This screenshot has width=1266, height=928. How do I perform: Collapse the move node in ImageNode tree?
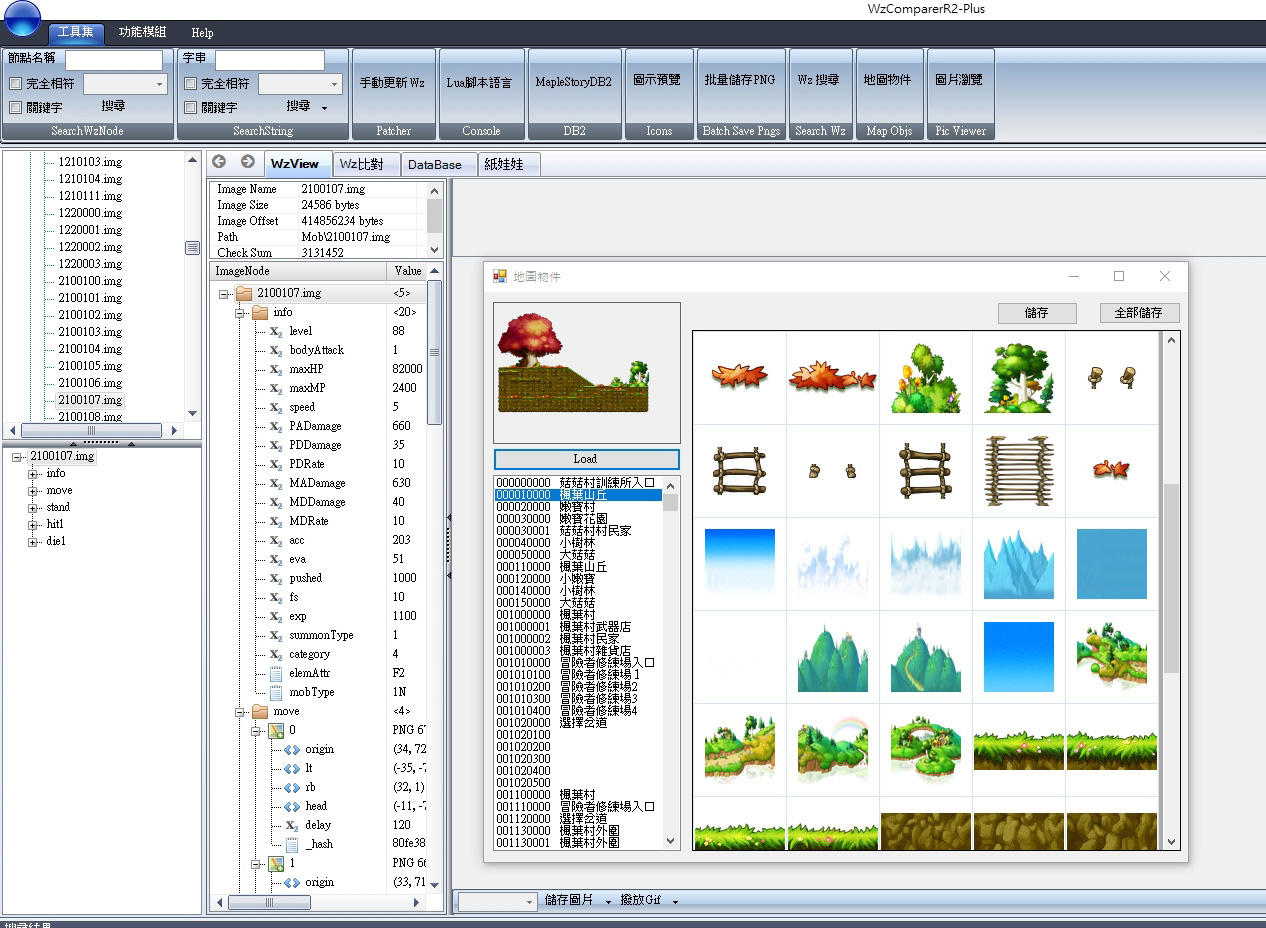240,712
